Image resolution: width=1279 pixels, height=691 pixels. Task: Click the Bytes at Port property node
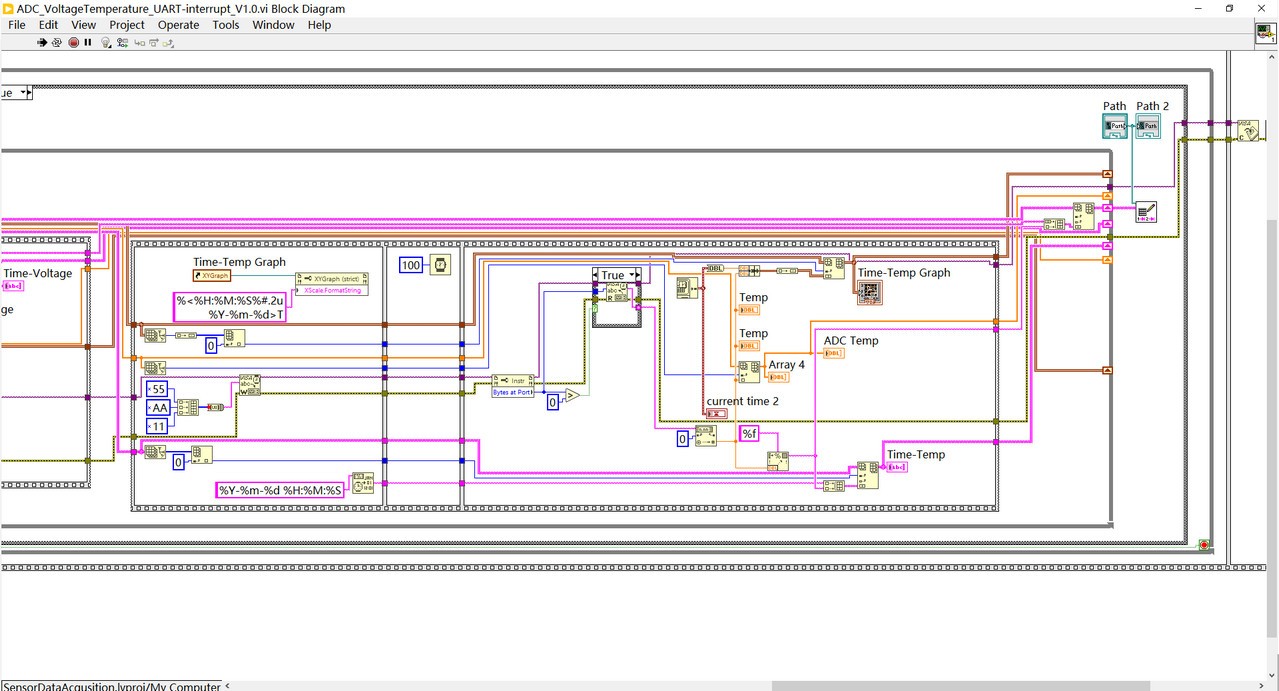(514, 387)
